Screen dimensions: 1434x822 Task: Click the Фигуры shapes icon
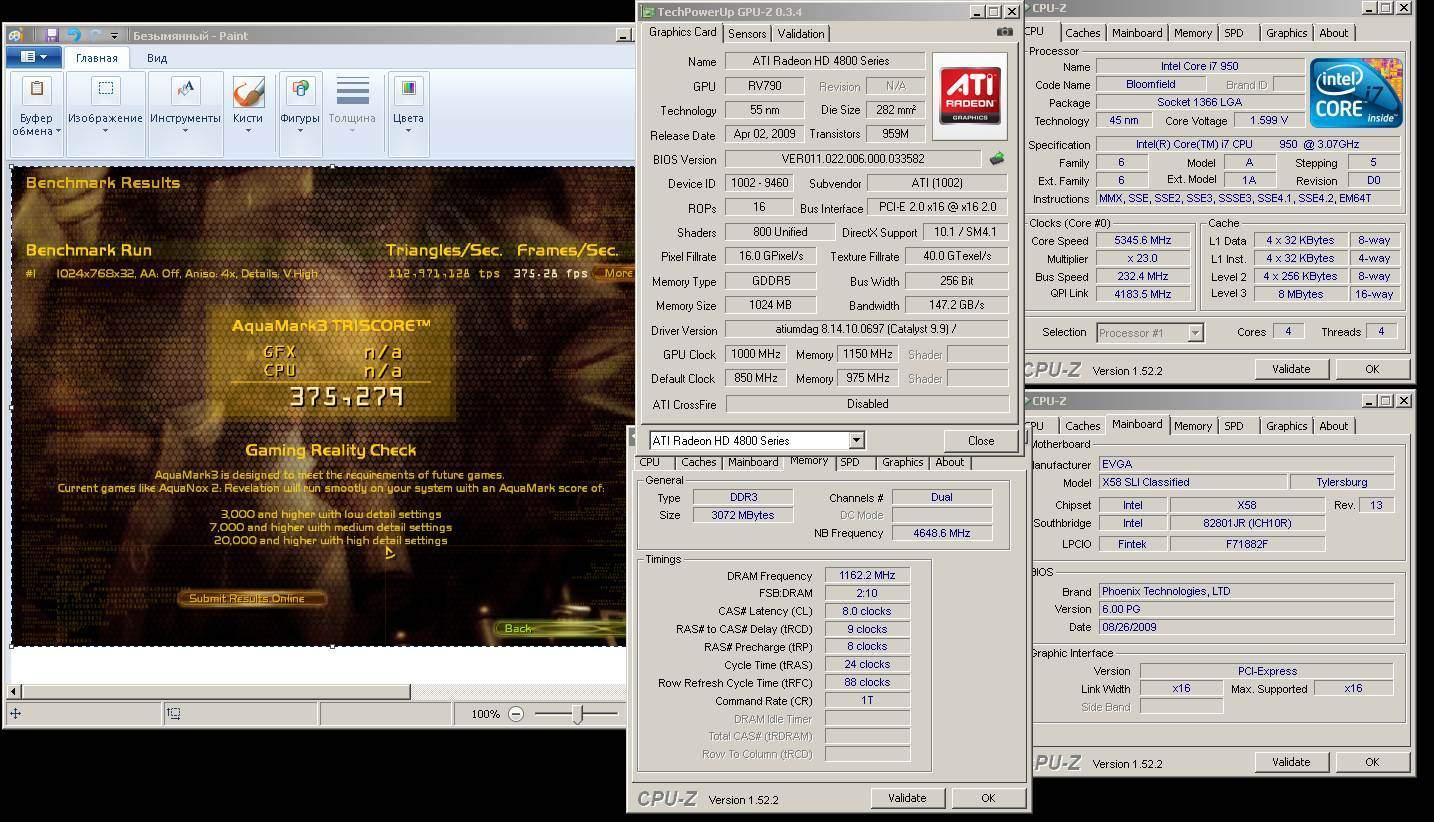click(300, 90)
